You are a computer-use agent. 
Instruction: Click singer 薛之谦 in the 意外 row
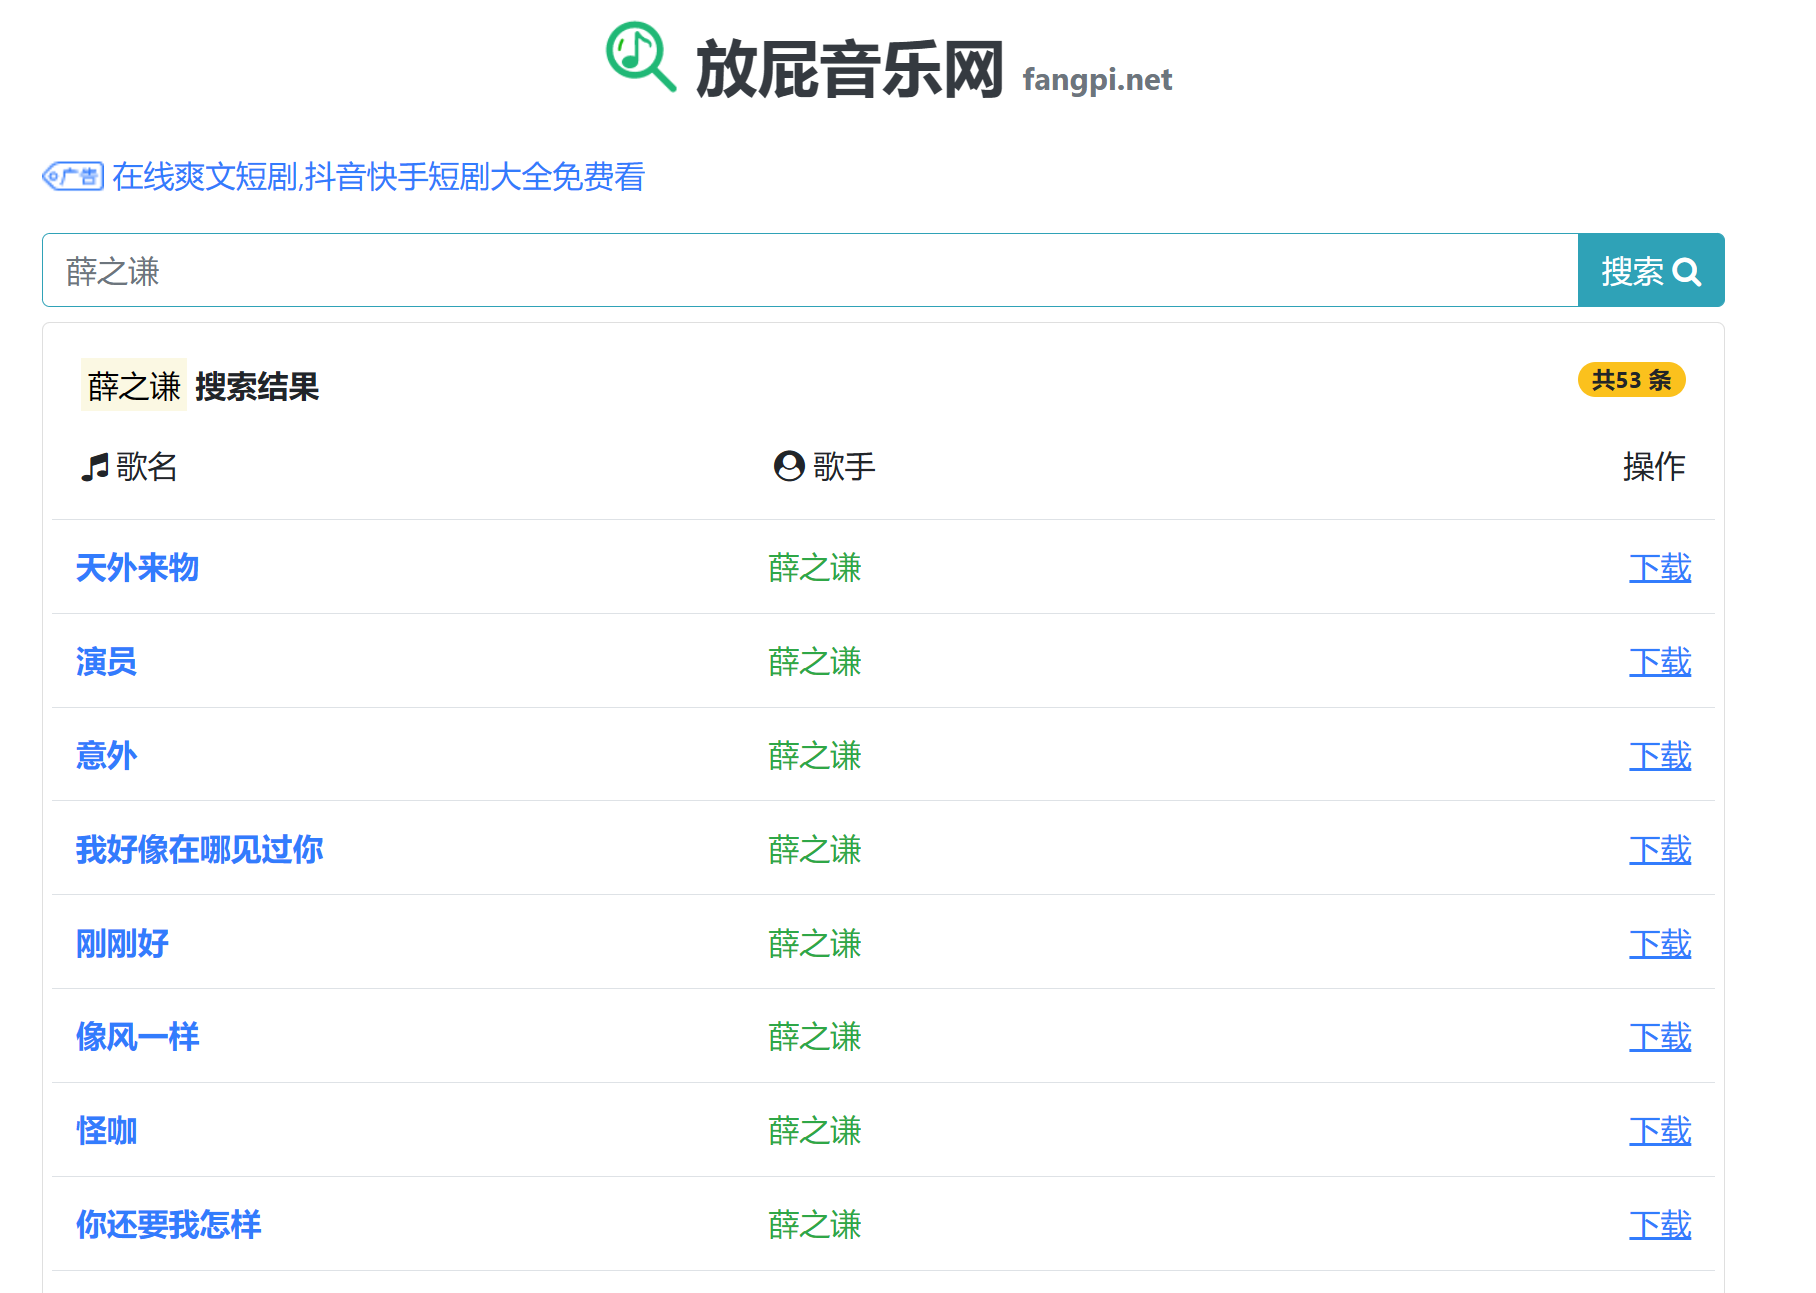815,755
